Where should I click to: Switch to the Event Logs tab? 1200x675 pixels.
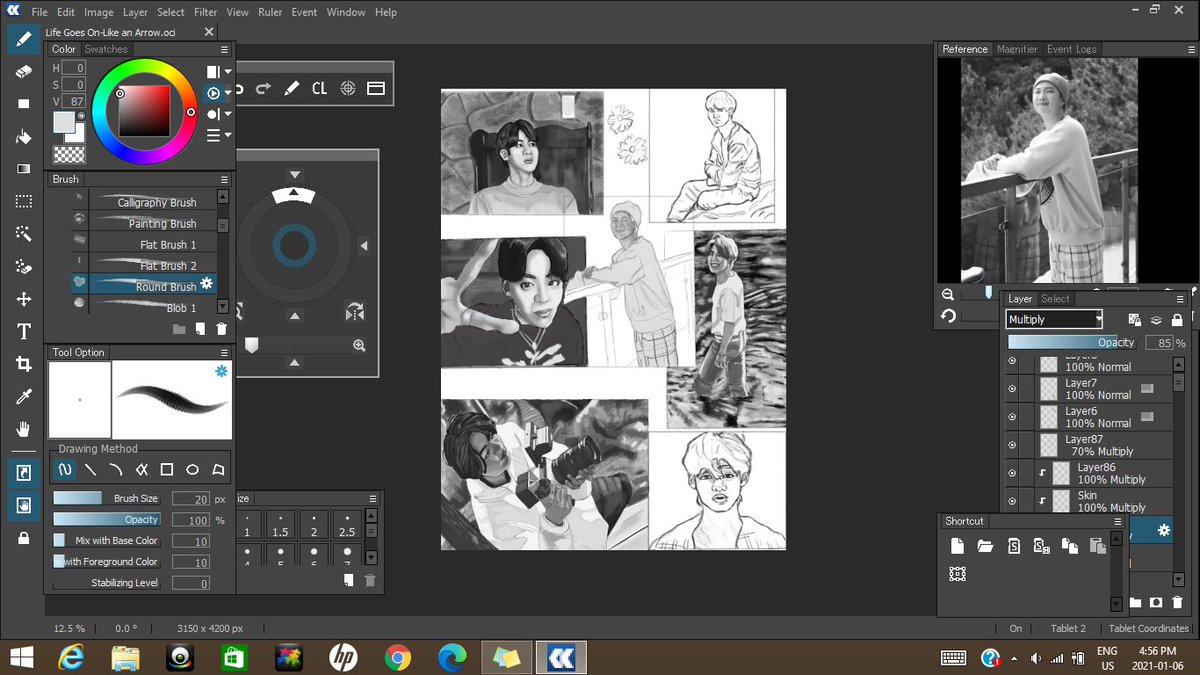point(1072,49)
